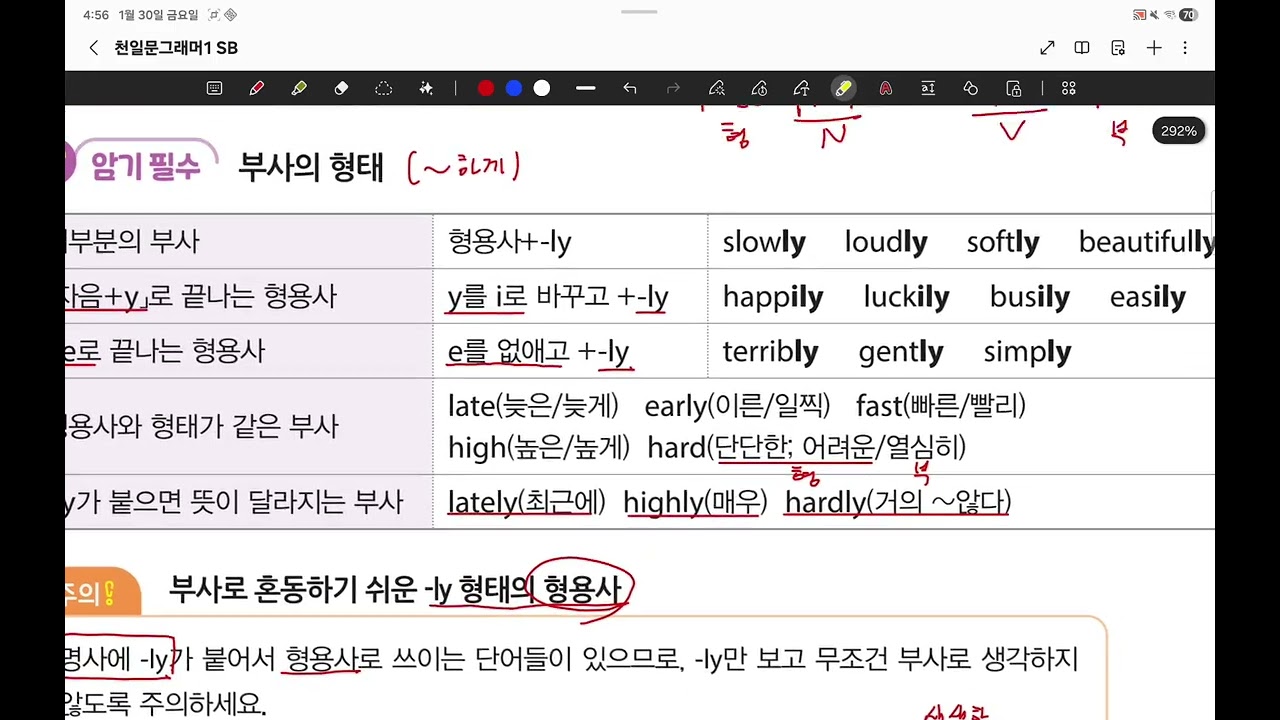Viewport: 1280px width, 720px height.
Task: Tap the word gently in the table
Action: pyautogui.click(x=900, y=352)
